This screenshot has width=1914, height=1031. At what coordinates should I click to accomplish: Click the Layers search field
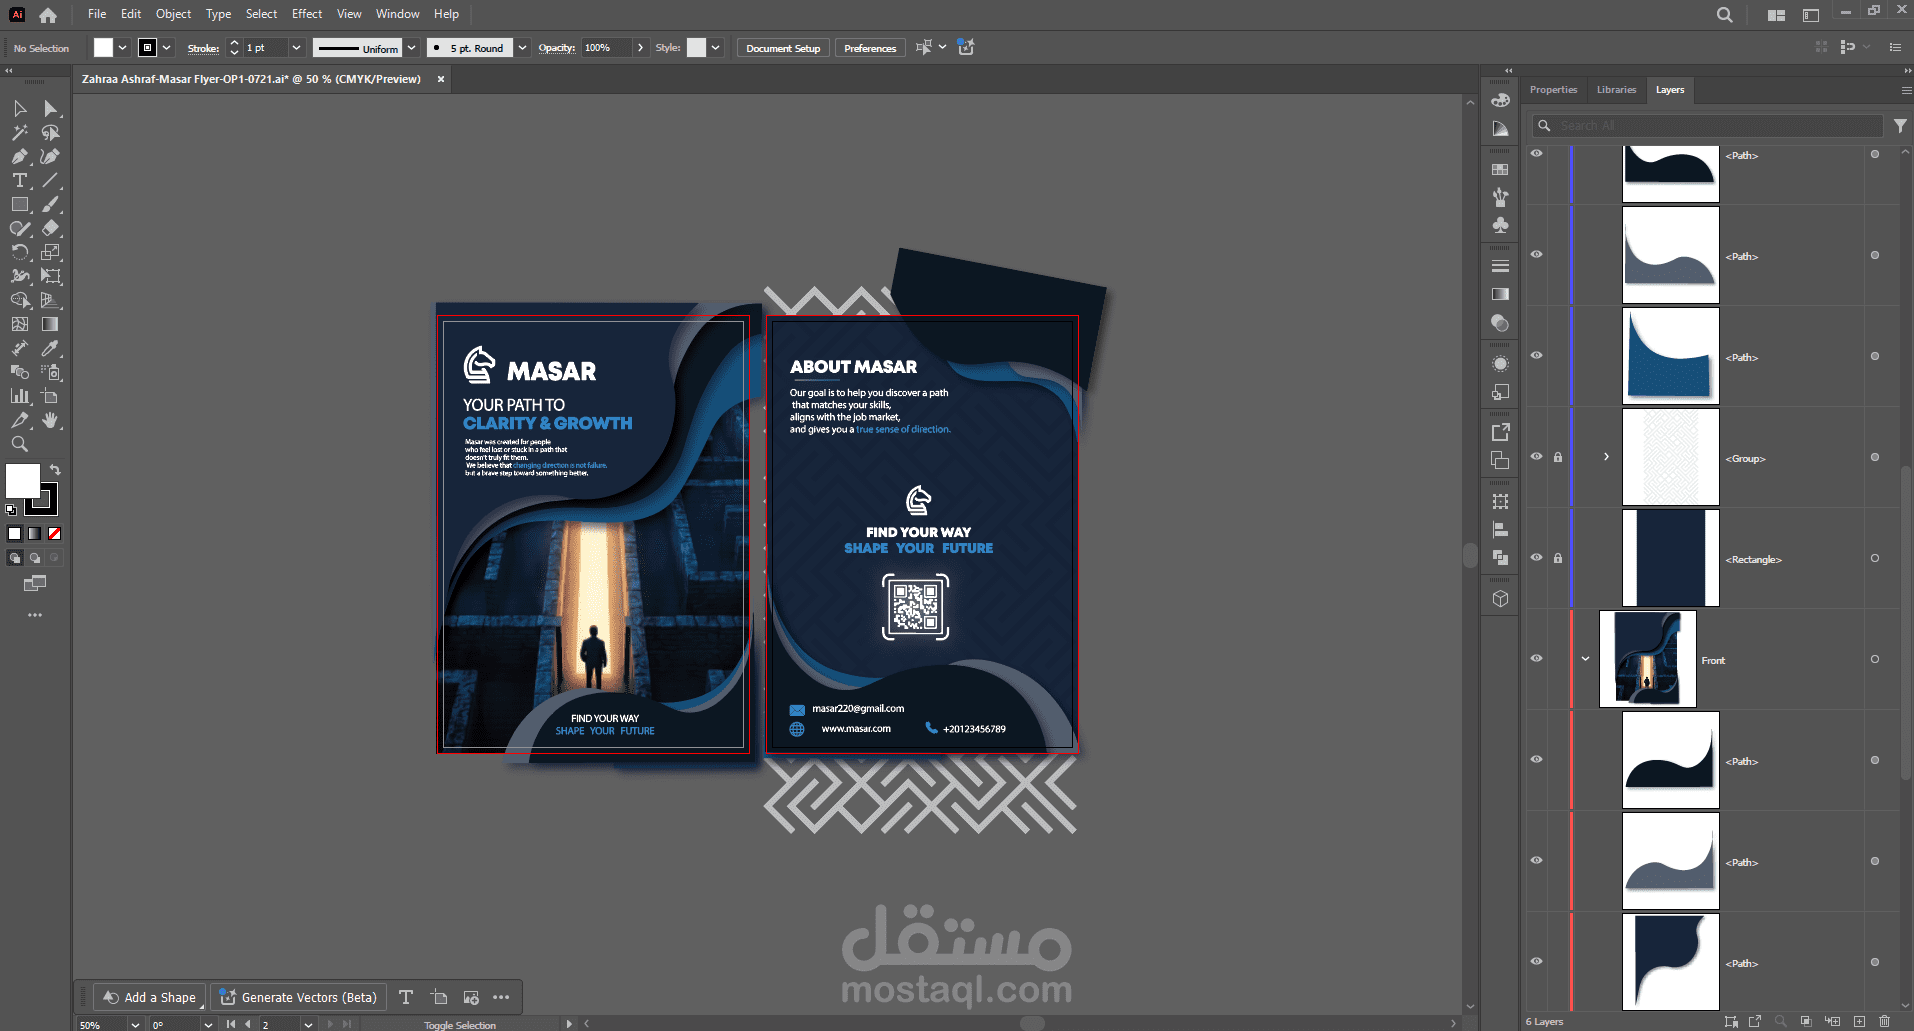(1708, 126)
